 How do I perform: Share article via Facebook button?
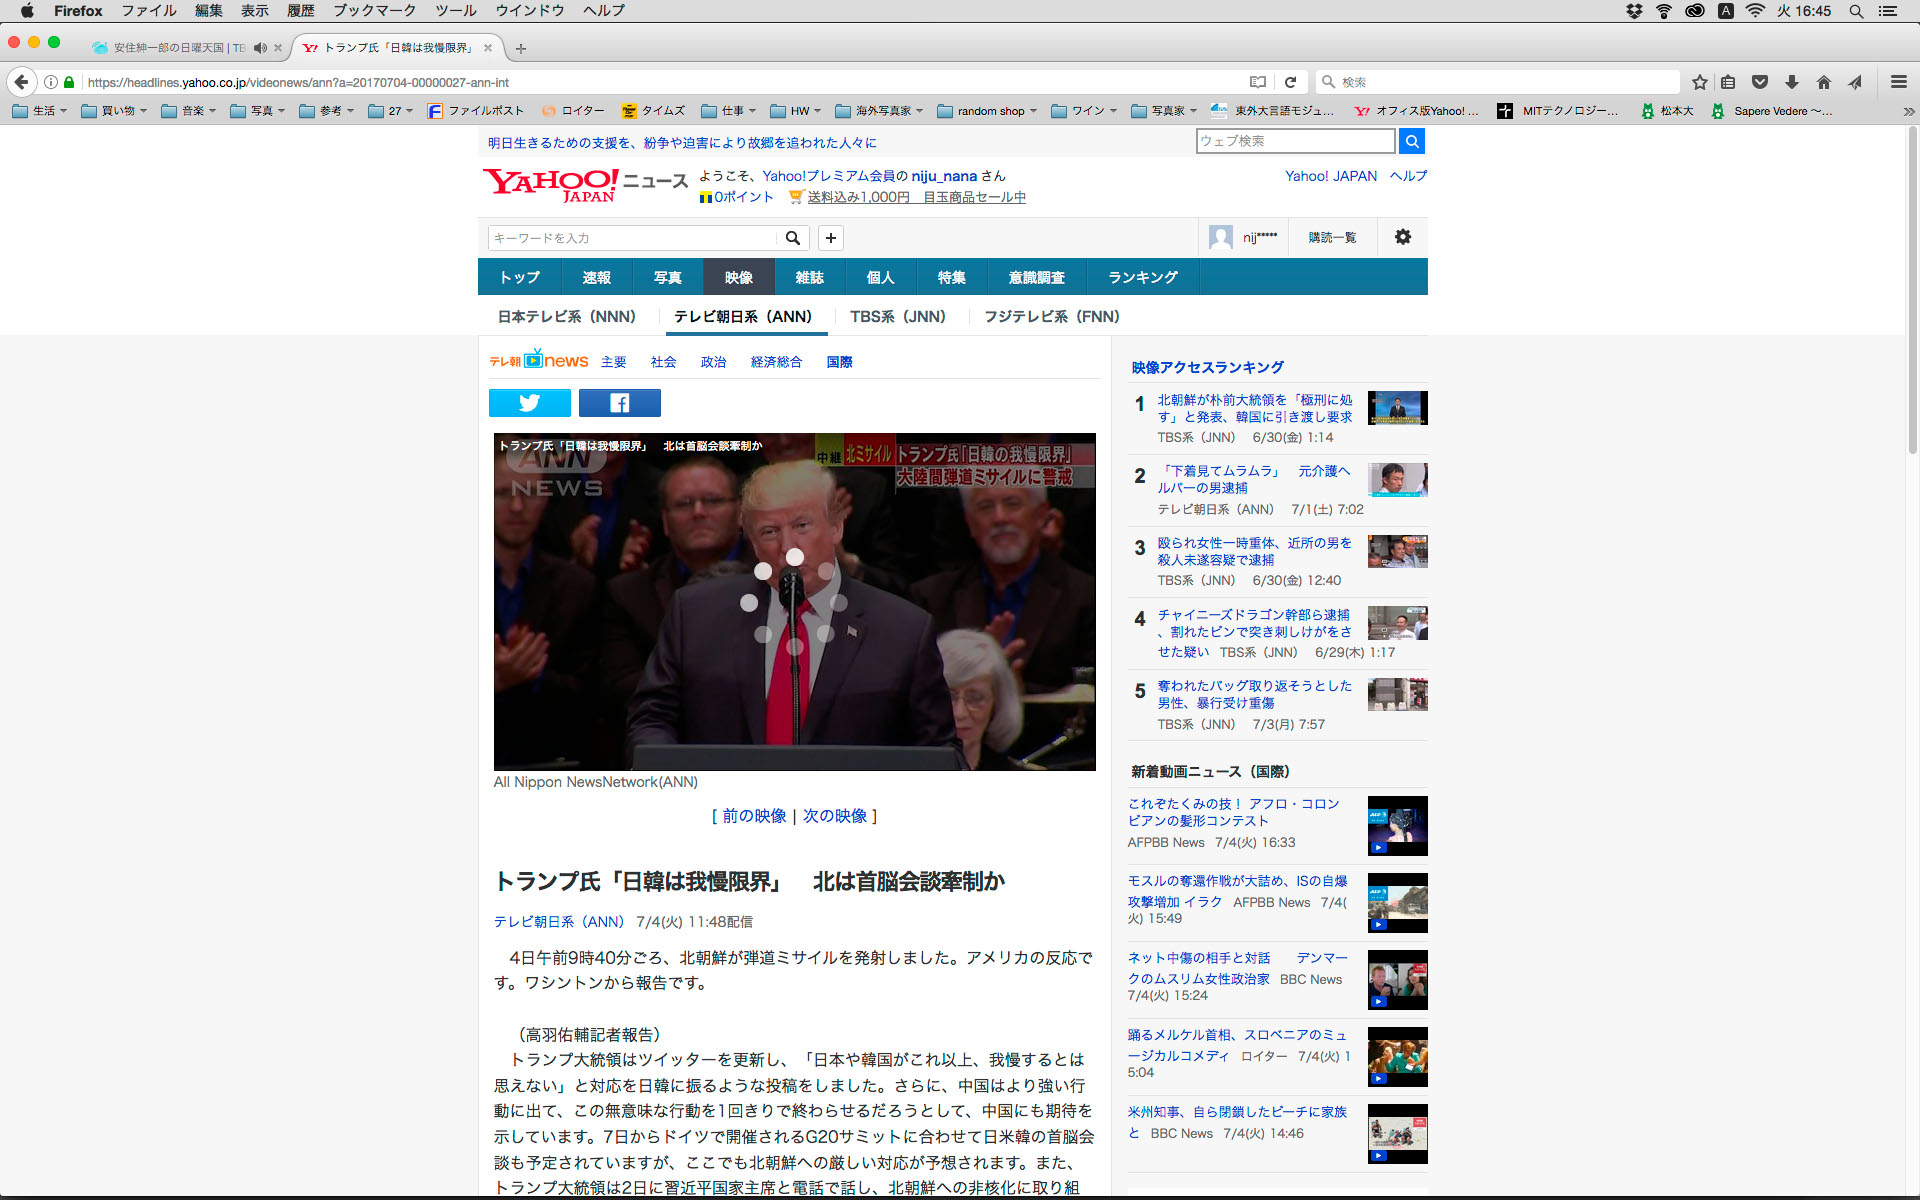[x=619, y=403]
